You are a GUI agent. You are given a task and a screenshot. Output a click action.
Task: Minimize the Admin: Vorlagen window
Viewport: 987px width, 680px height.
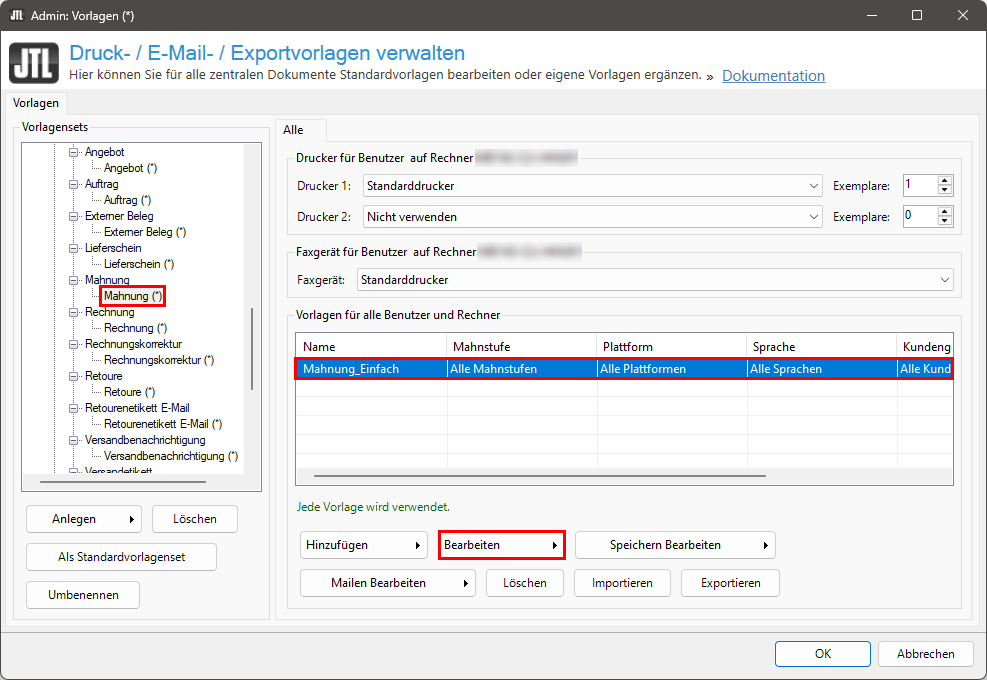pyautogui.click(x=872, y=15)
